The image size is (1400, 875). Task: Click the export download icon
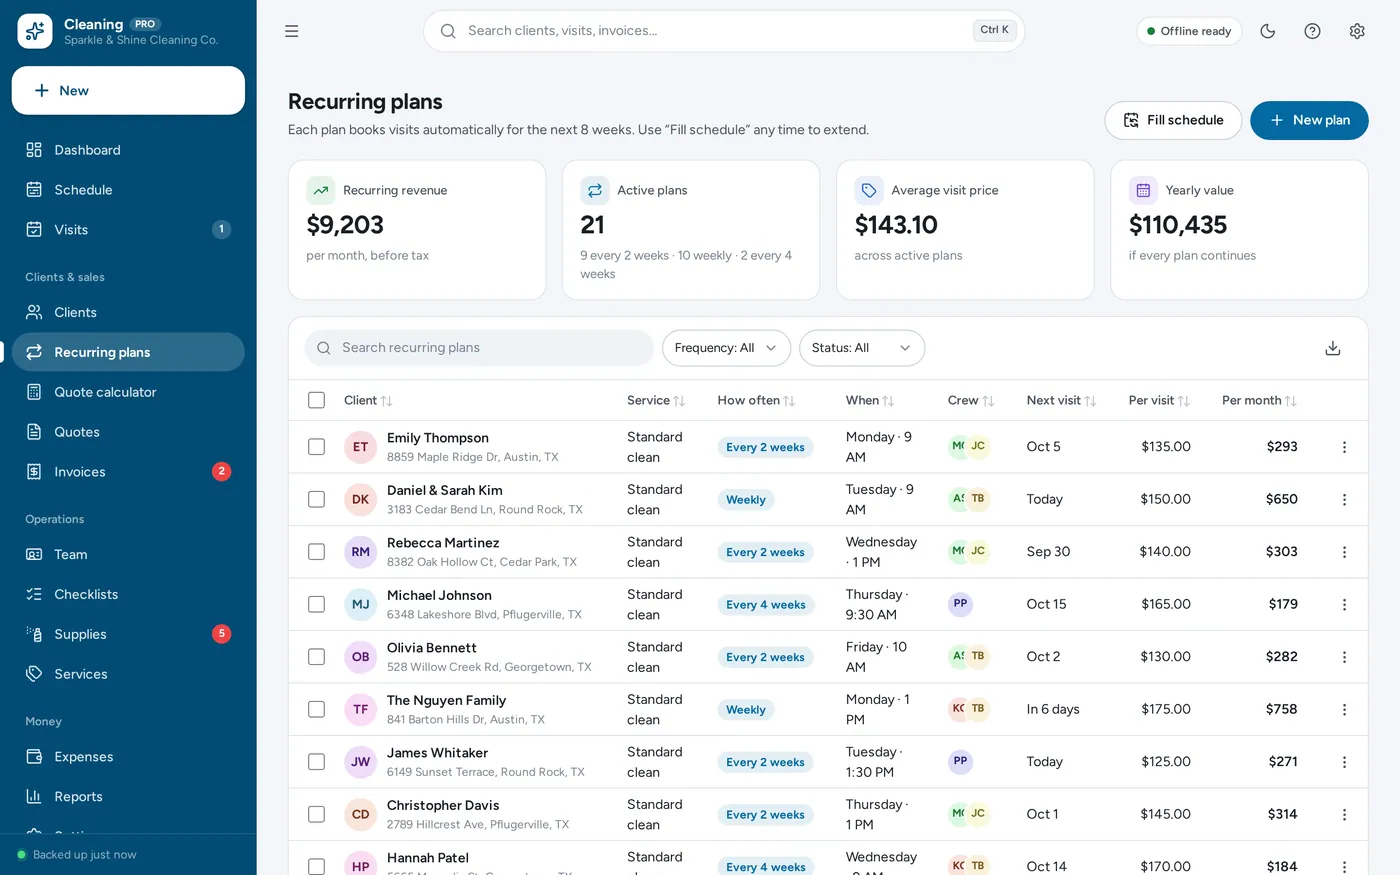(1333, 348)
